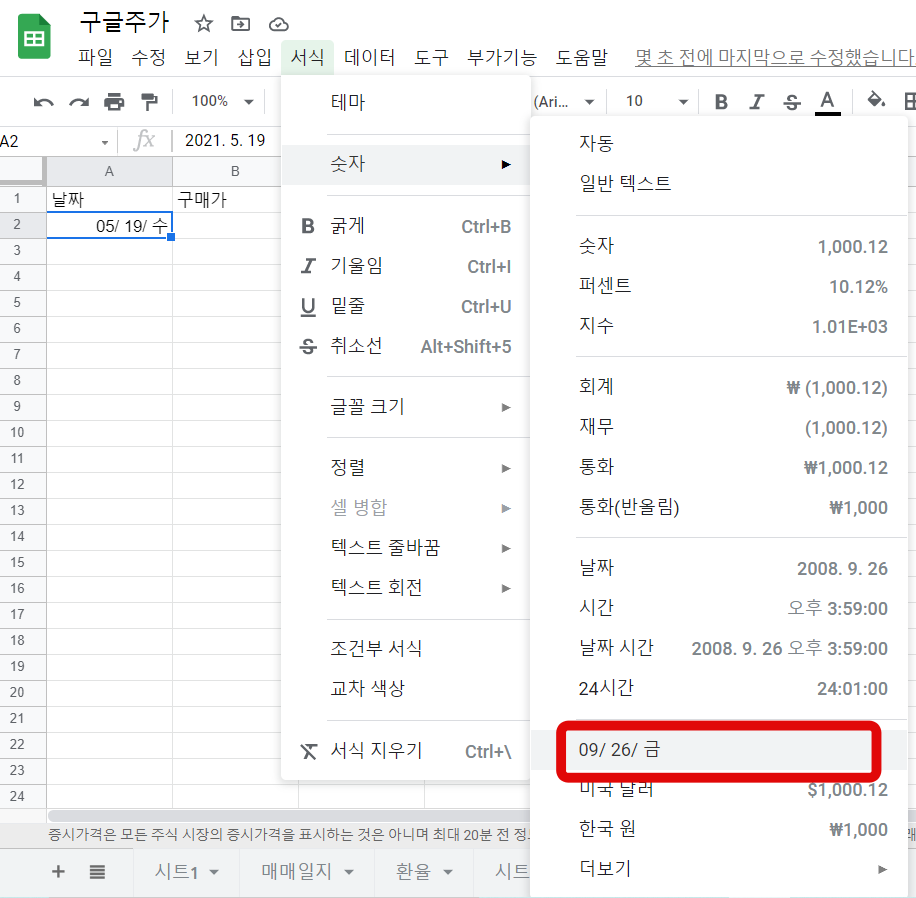Screen dimensions: 916x898
Task: Open the 100% zoom dropdown
Action: pyautogui.click(x=218, y=101)
